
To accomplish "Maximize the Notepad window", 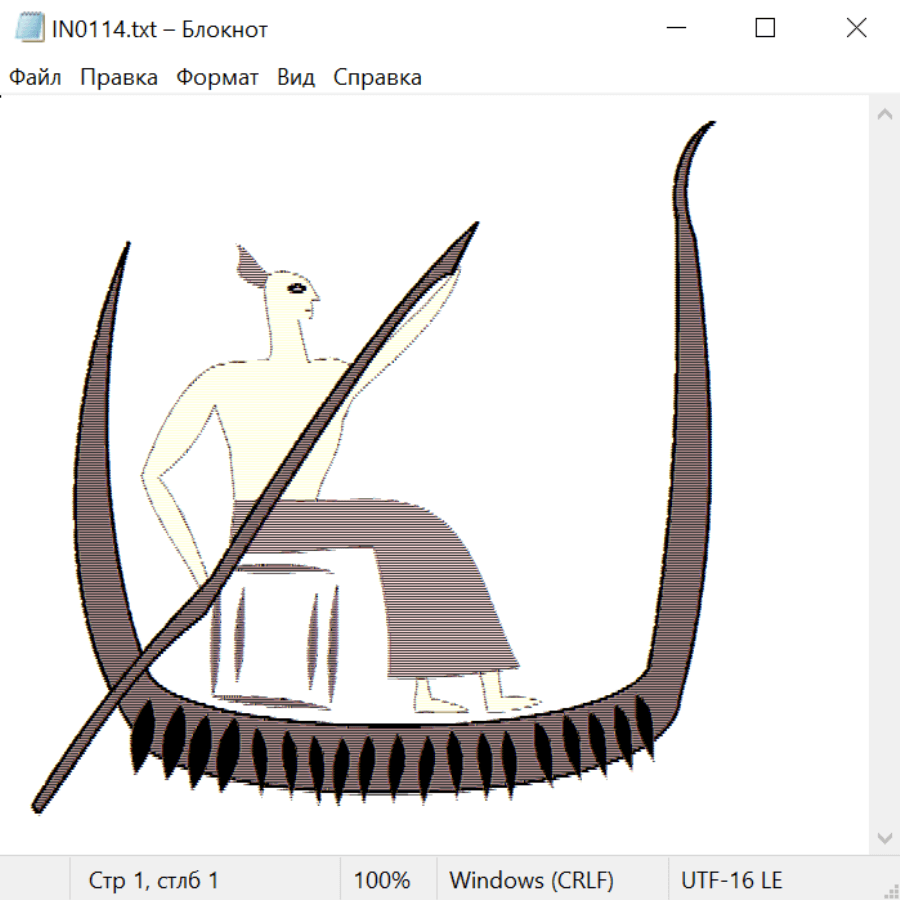I will (765, 29).
